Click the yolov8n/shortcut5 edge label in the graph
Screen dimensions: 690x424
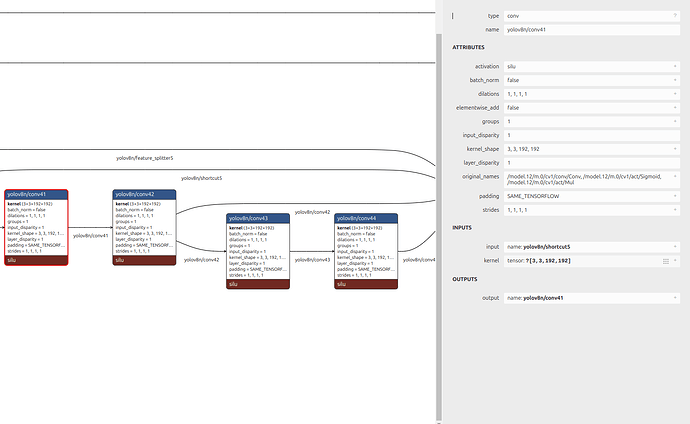point(201,178)
